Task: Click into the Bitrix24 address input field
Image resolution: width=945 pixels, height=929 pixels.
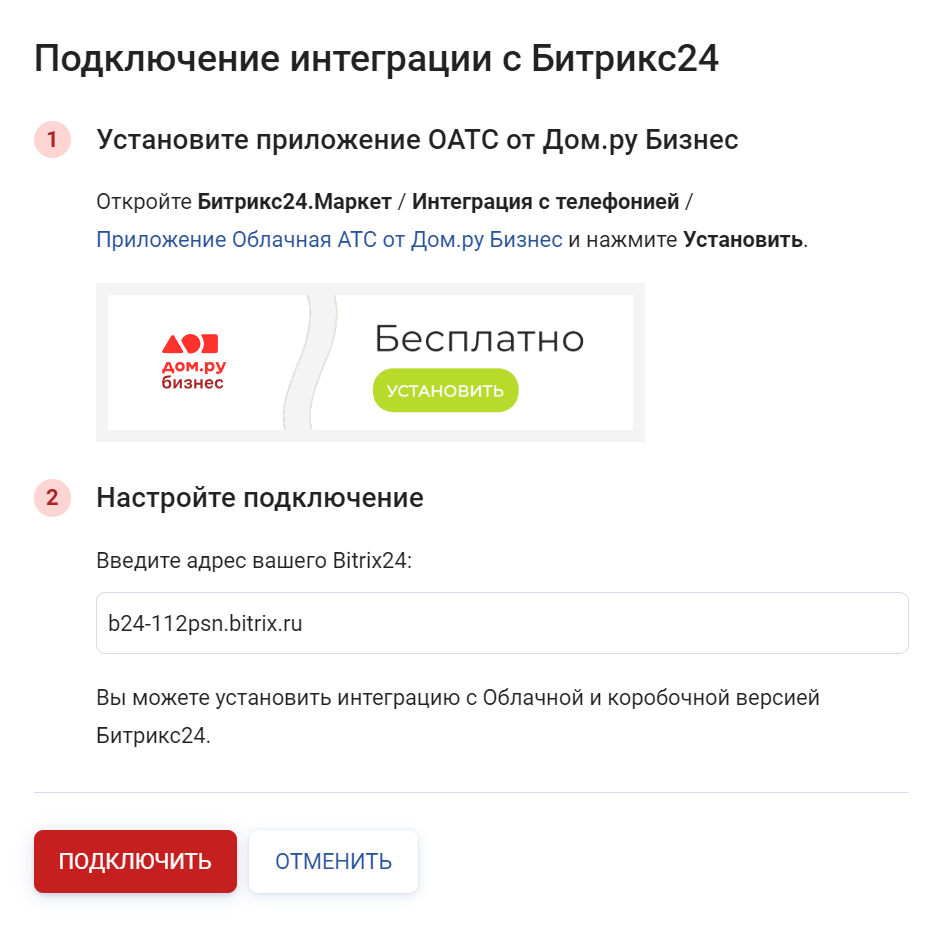Action: click(x=502, y=623)
